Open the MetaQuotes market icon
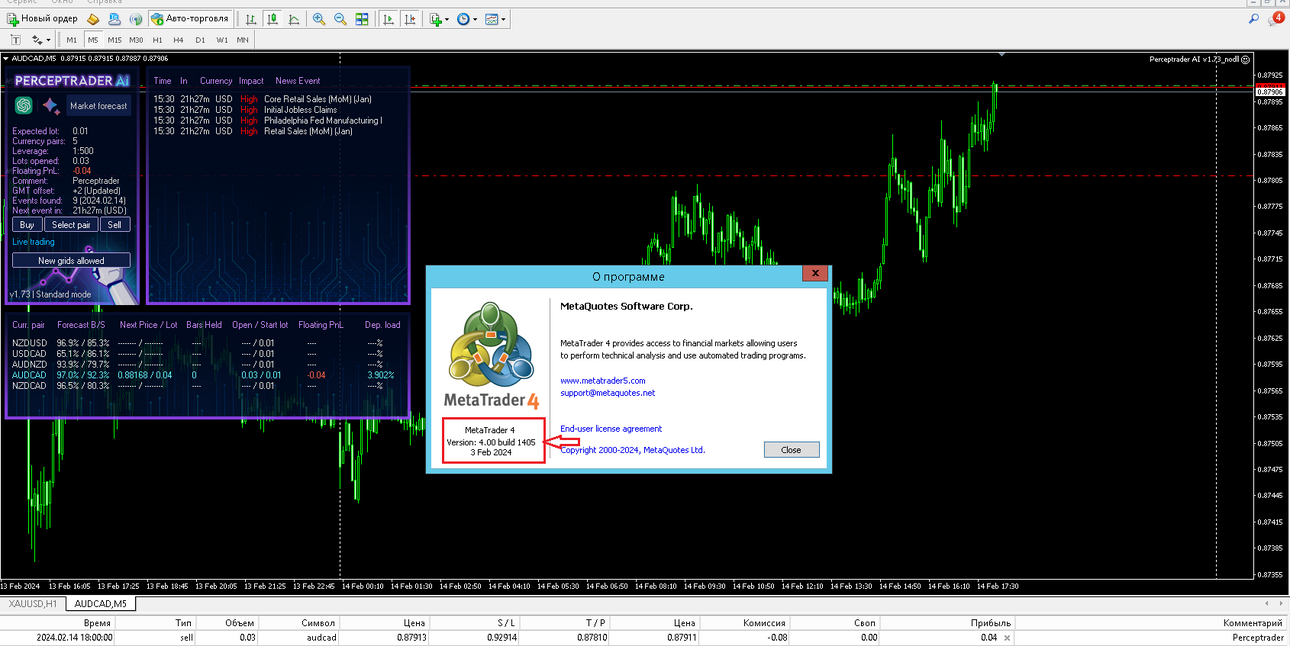Viewport: 1290px width, 646px height. pyautogui.click(x=94, y=19)
